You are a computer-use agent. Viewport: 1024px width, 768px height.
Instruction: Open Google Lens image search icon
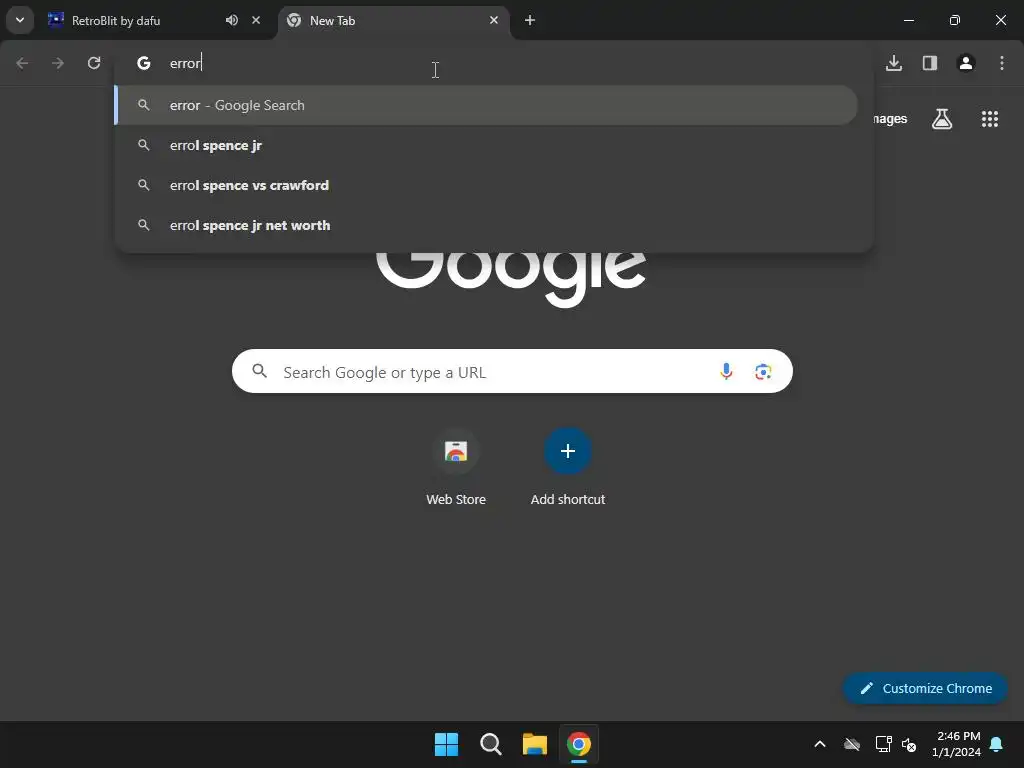point(763,372)
